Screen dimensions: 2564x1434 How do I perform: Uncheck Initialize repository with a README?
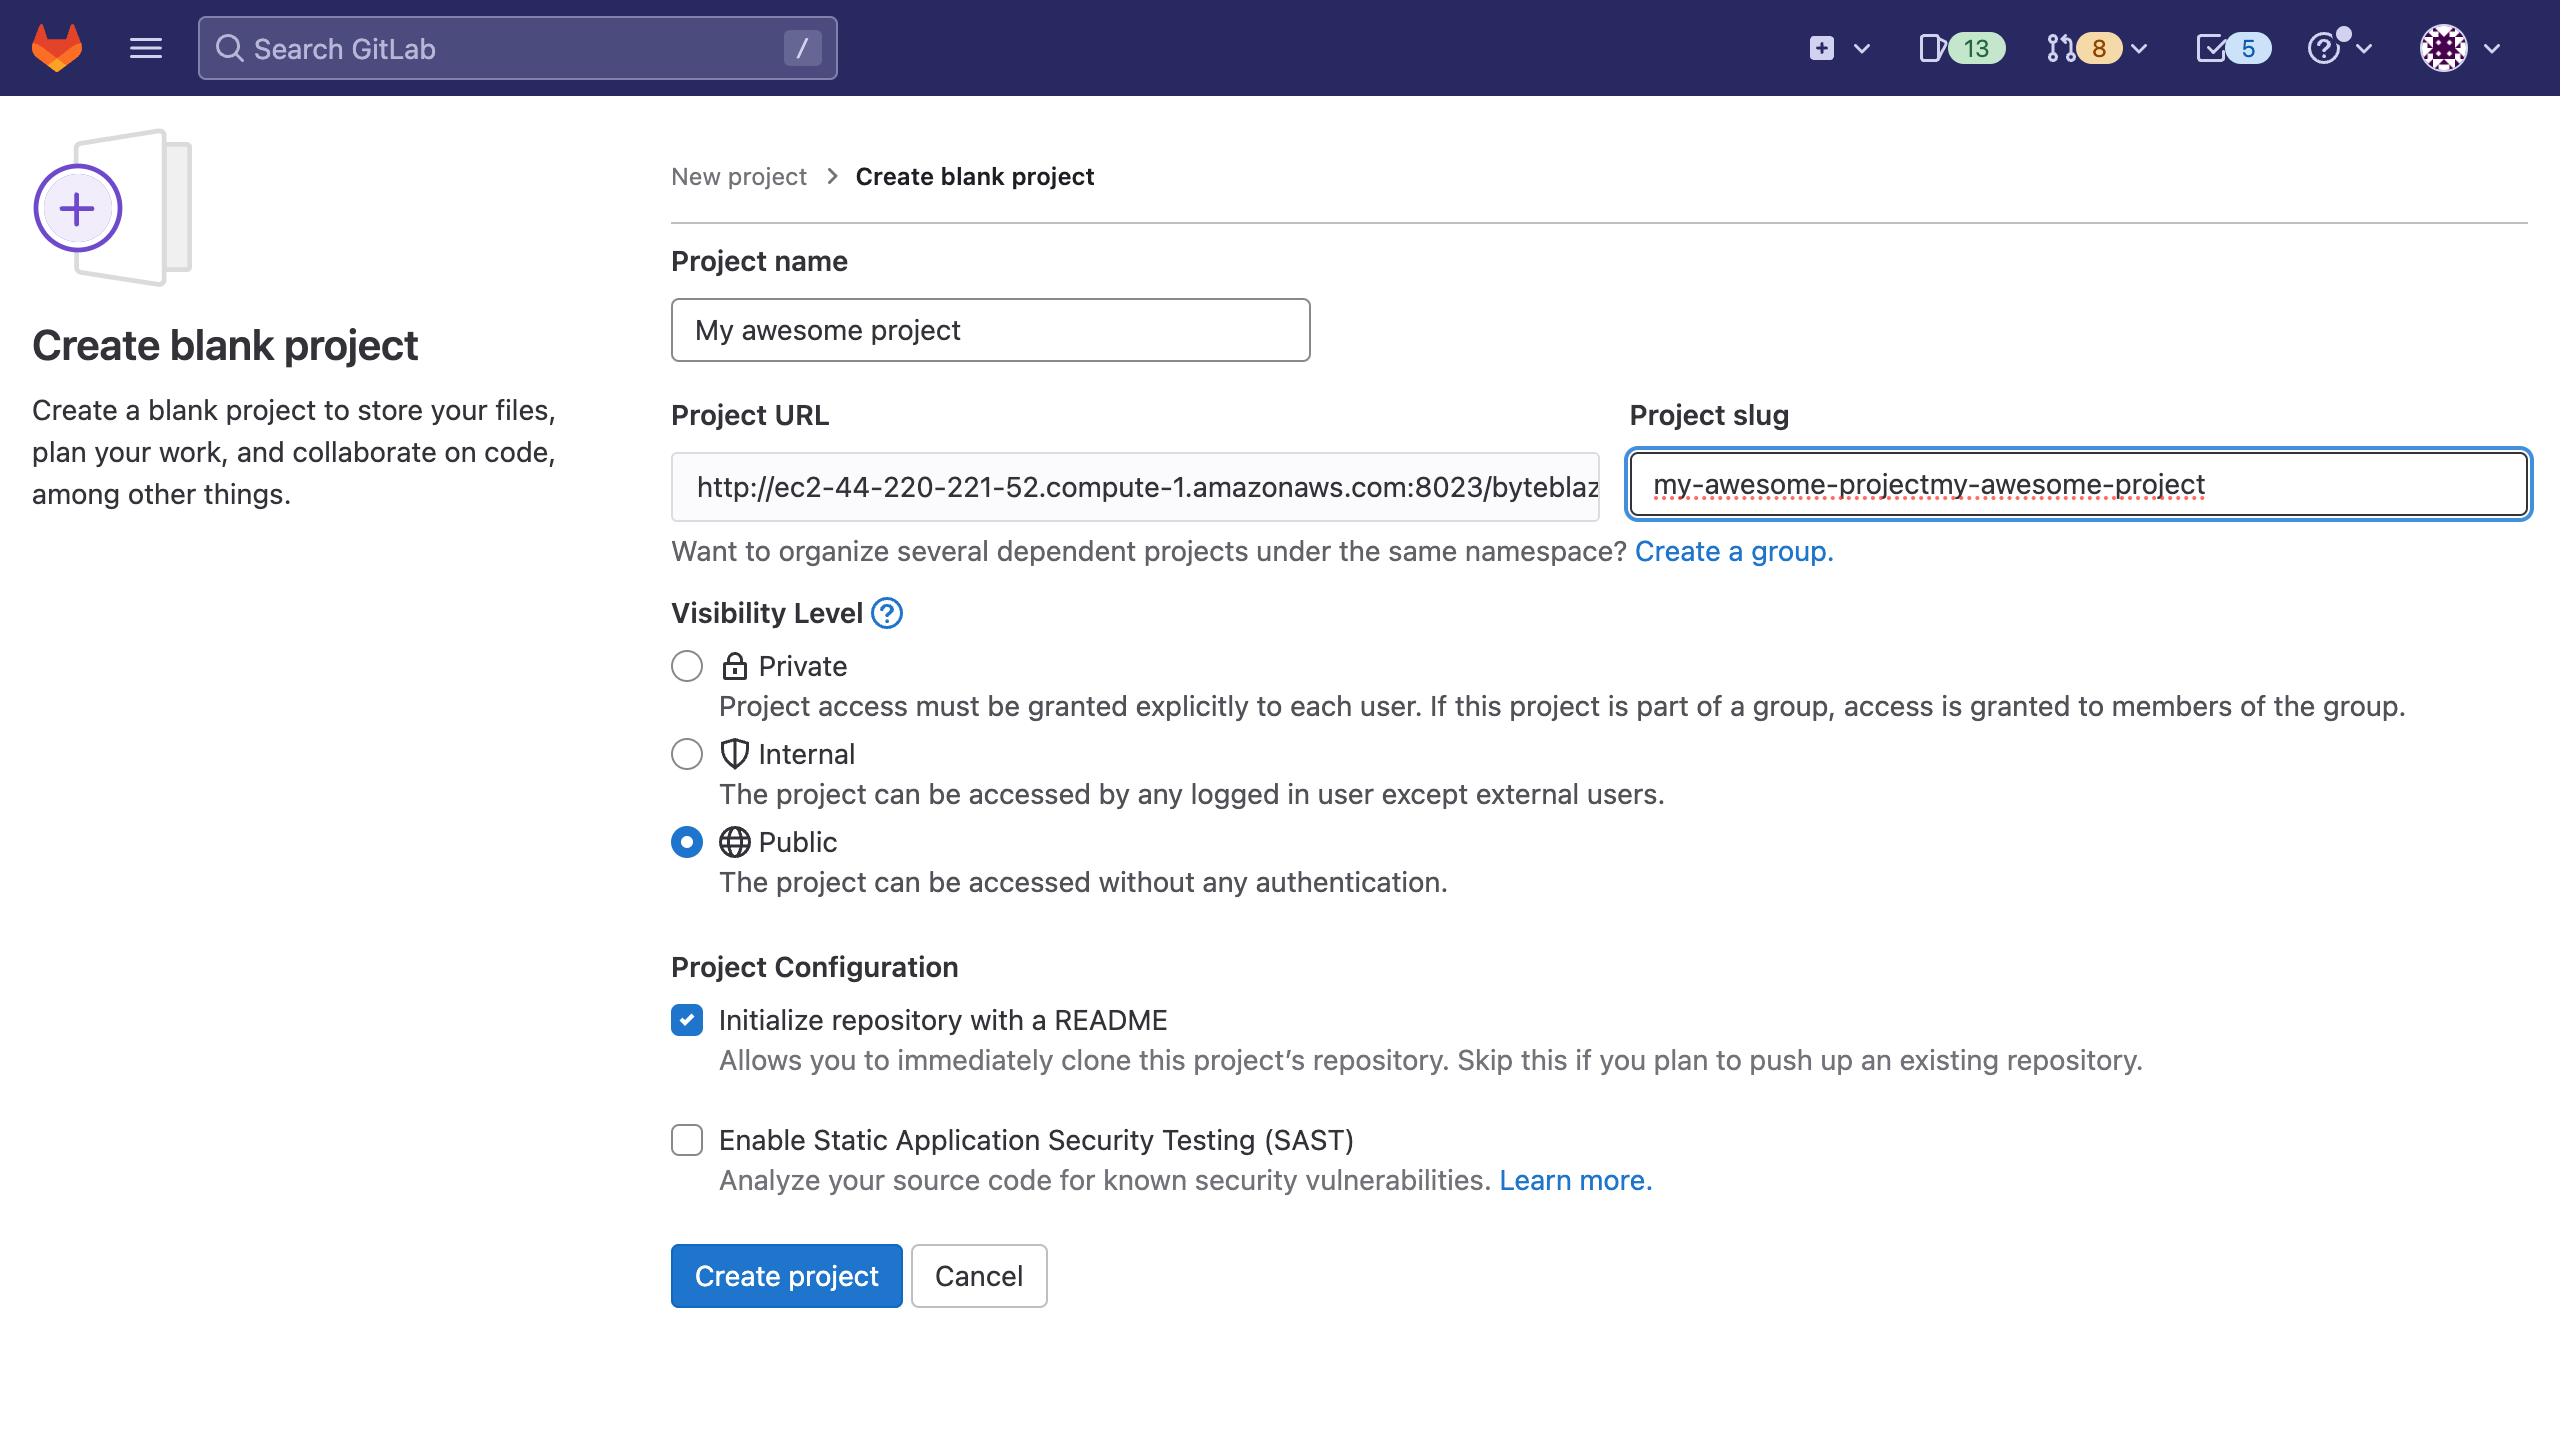pyautogui.click(x=687, y=1020)
